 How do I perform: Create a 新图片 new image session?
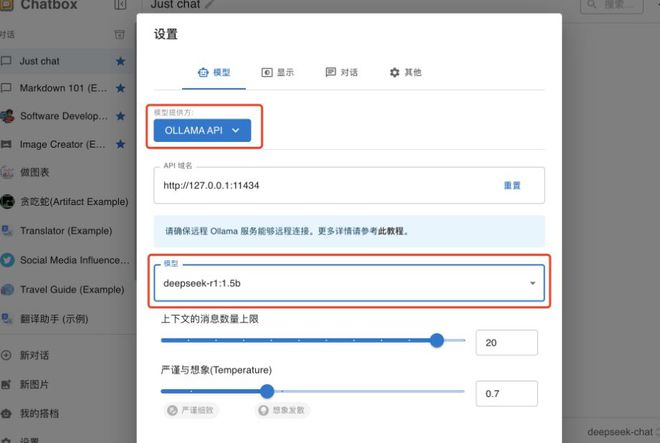(67, 384)
